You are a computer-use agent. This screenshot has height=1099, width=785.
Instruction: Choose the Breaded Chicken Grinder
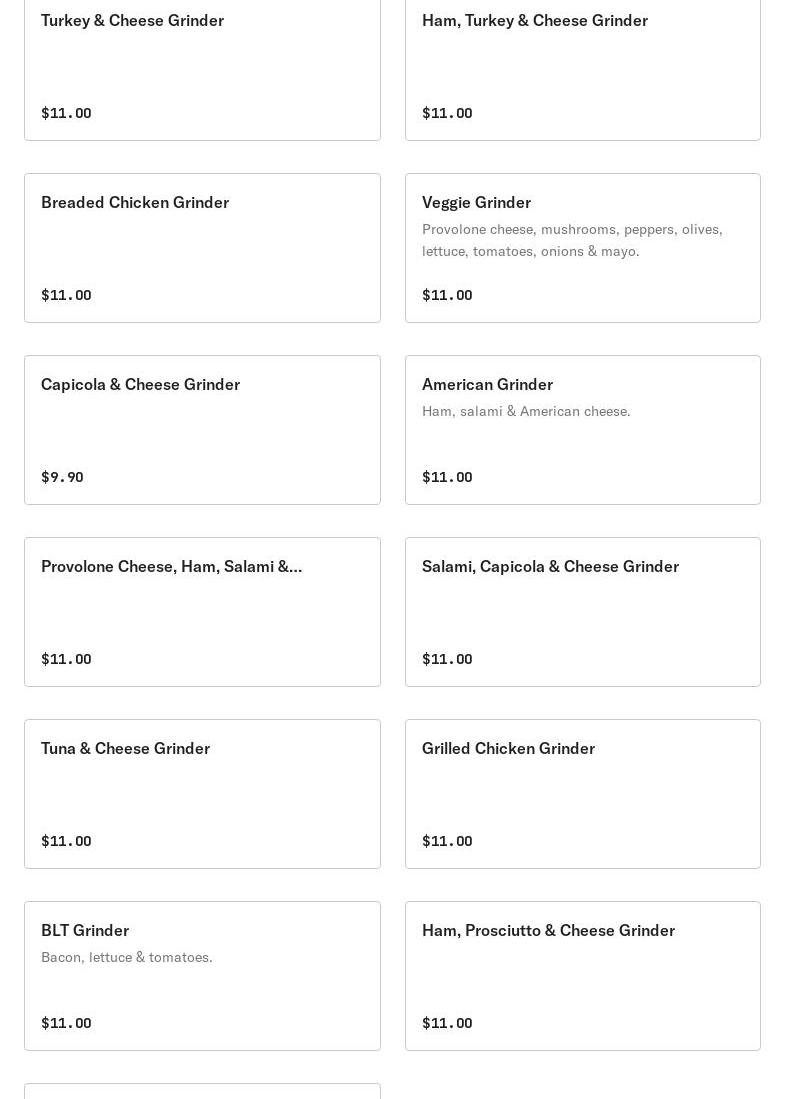[x=203, y=248]
